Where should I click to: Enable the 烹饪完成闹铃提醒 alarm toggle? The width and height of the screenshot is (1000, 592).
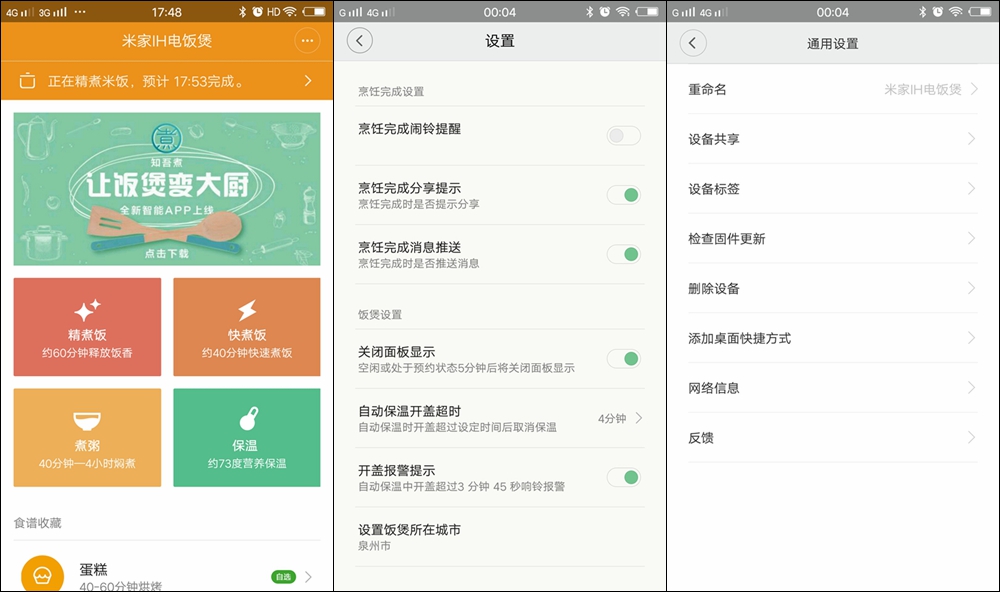tap(623, 134)
